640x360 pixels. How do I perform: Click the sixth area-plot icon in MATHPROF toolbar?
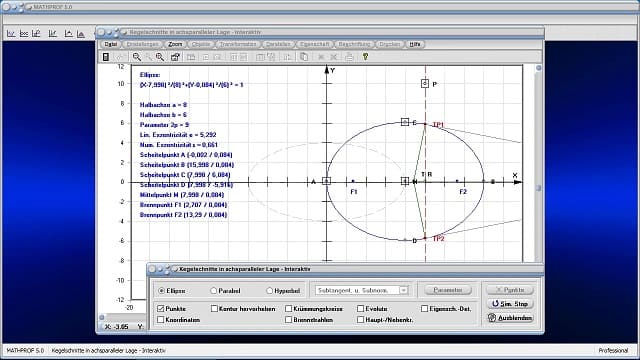(81, 34)
